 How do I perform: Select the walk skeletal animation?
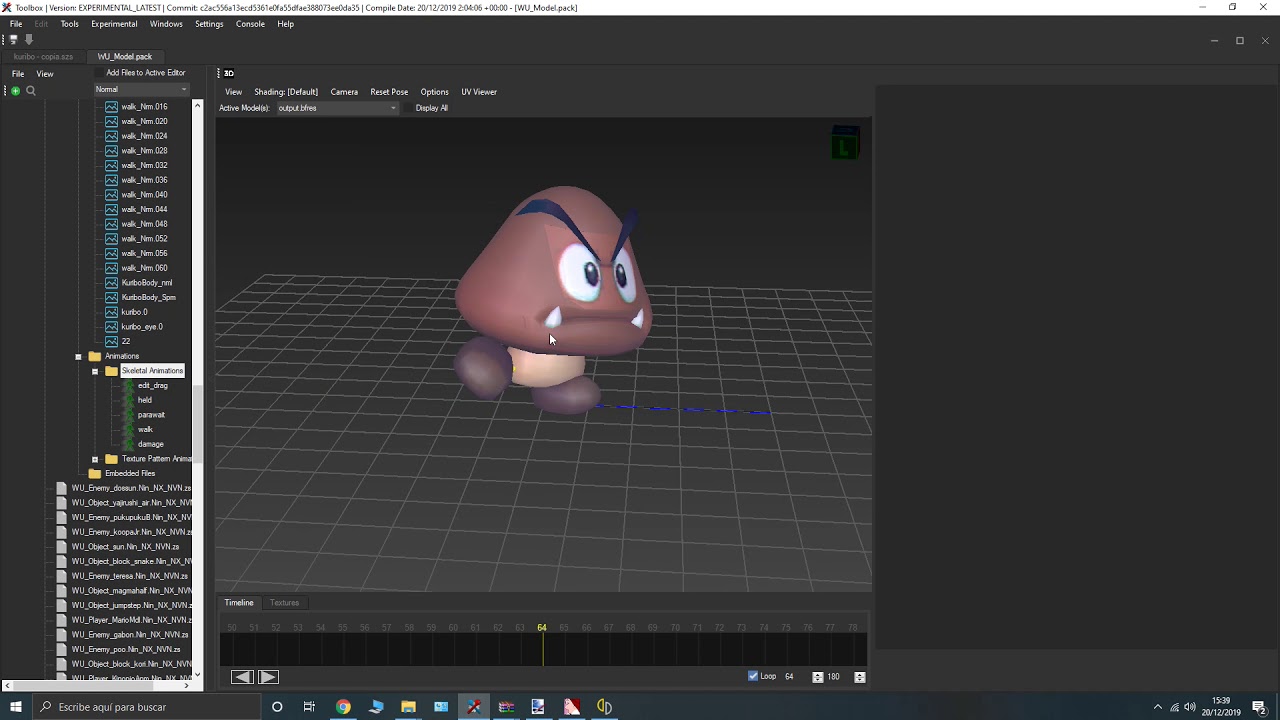tap(145, 429)
